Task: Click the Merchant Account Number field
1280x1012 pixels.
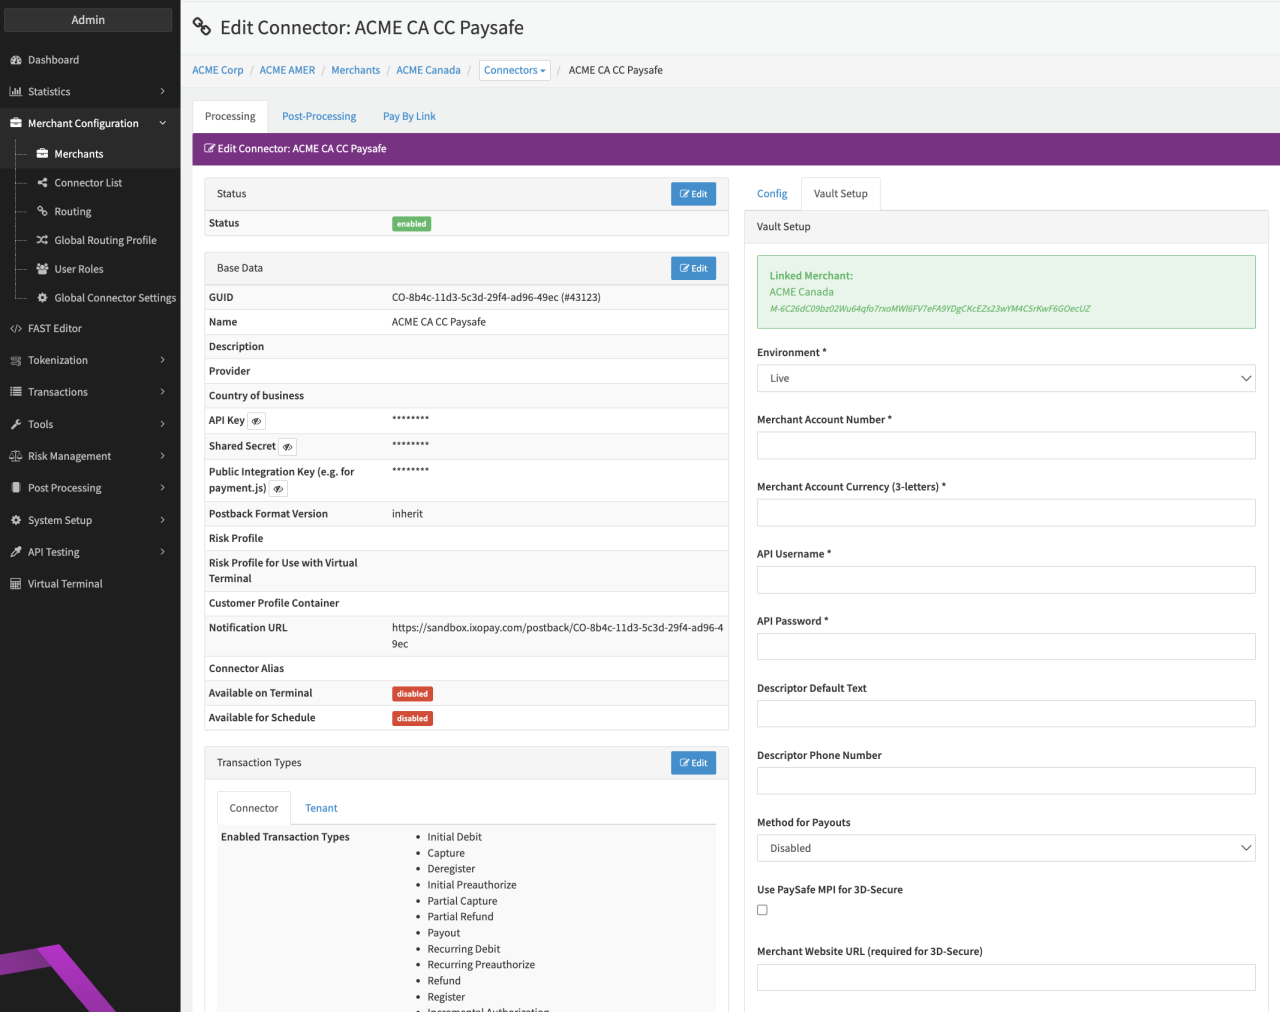Action: tap(1005, 446)
